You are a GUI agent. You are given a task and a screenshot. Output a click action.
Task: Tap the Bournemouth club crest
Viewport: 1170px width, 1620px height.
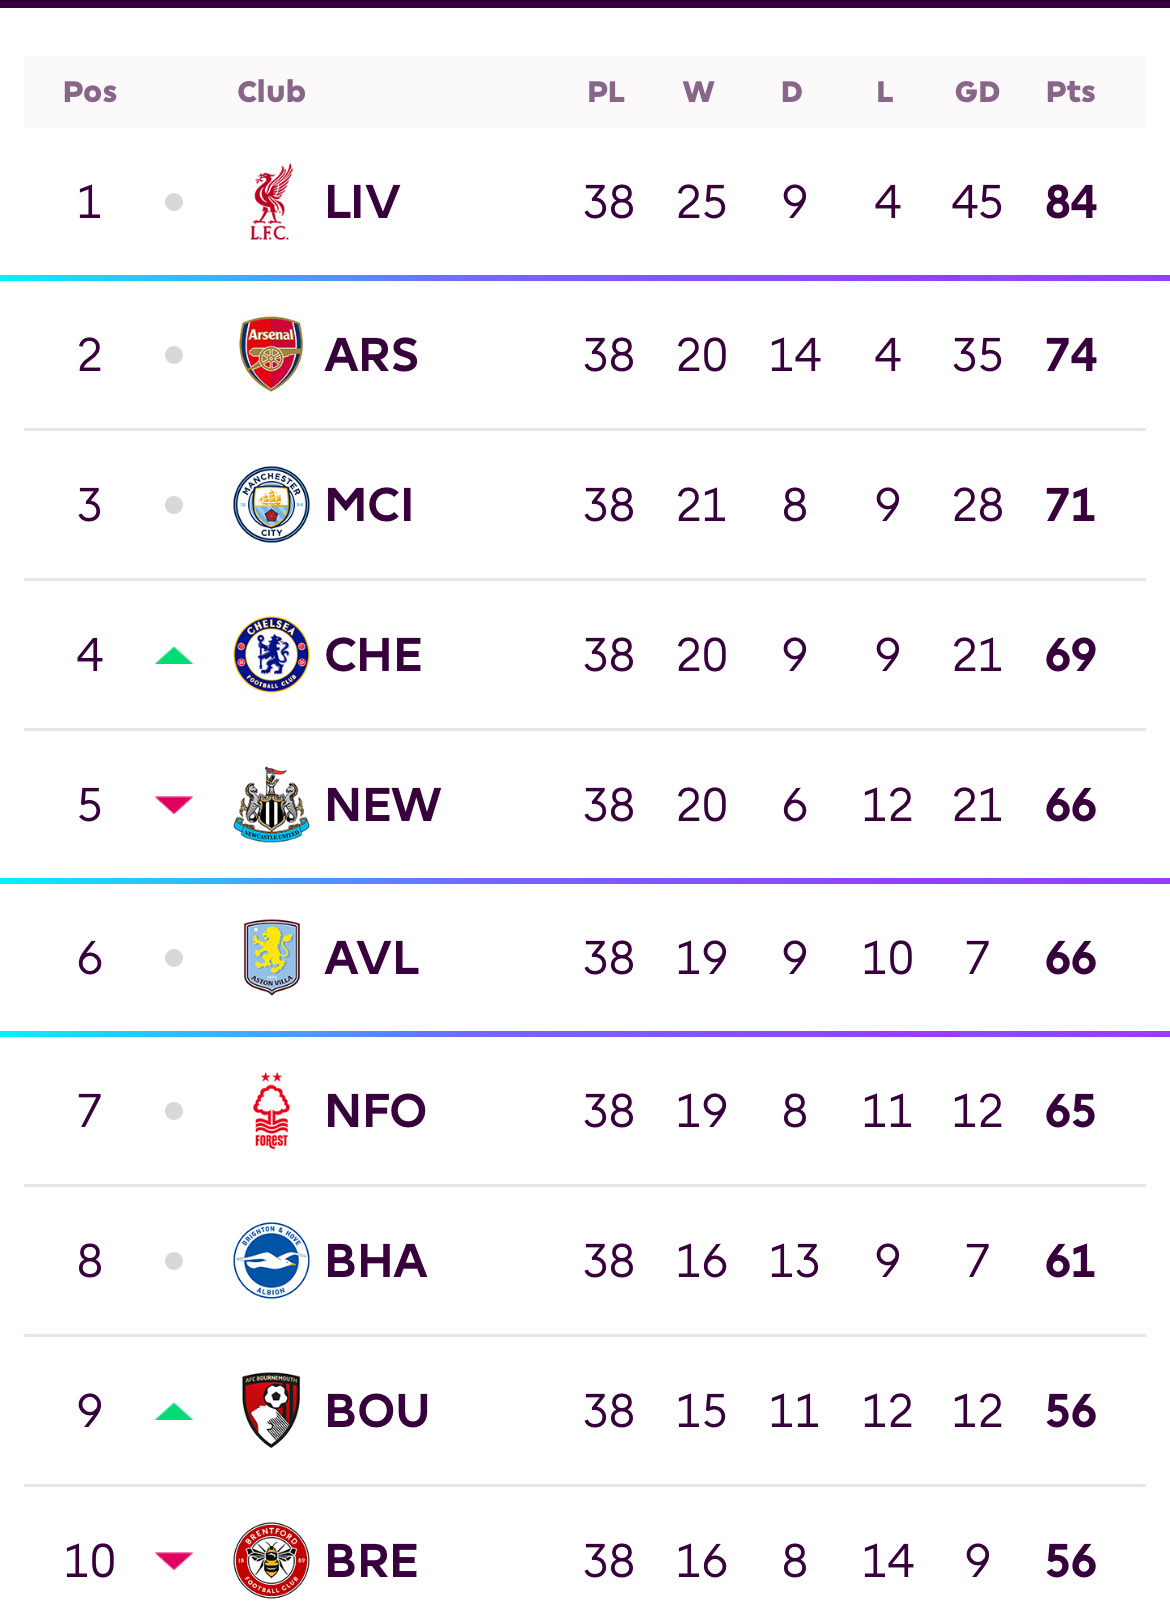point(271,1410)
